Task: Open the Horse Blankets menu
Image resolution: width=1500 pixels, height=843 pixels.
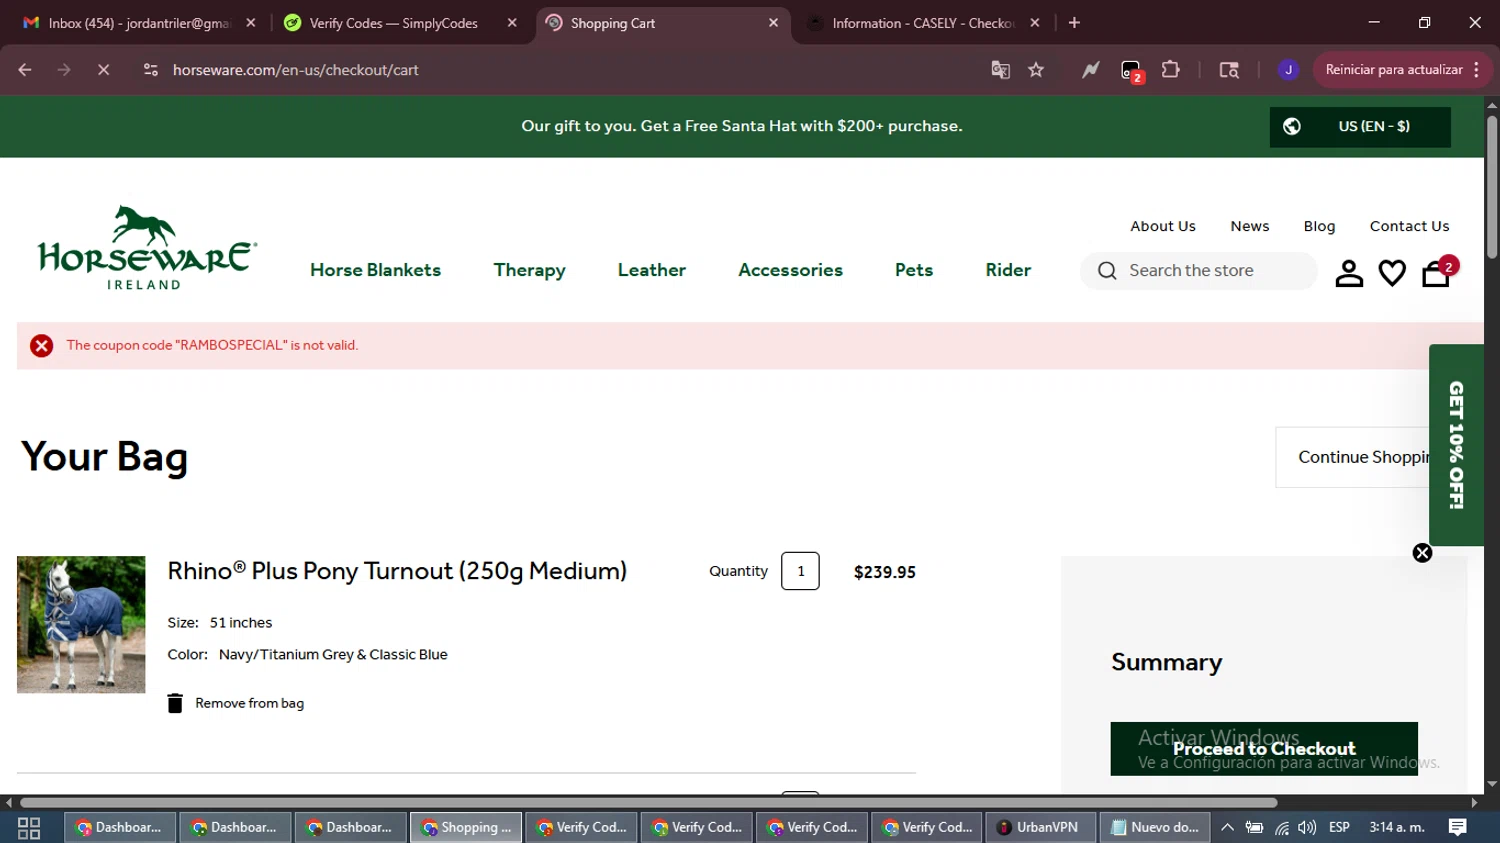Action: pos(375,270)
